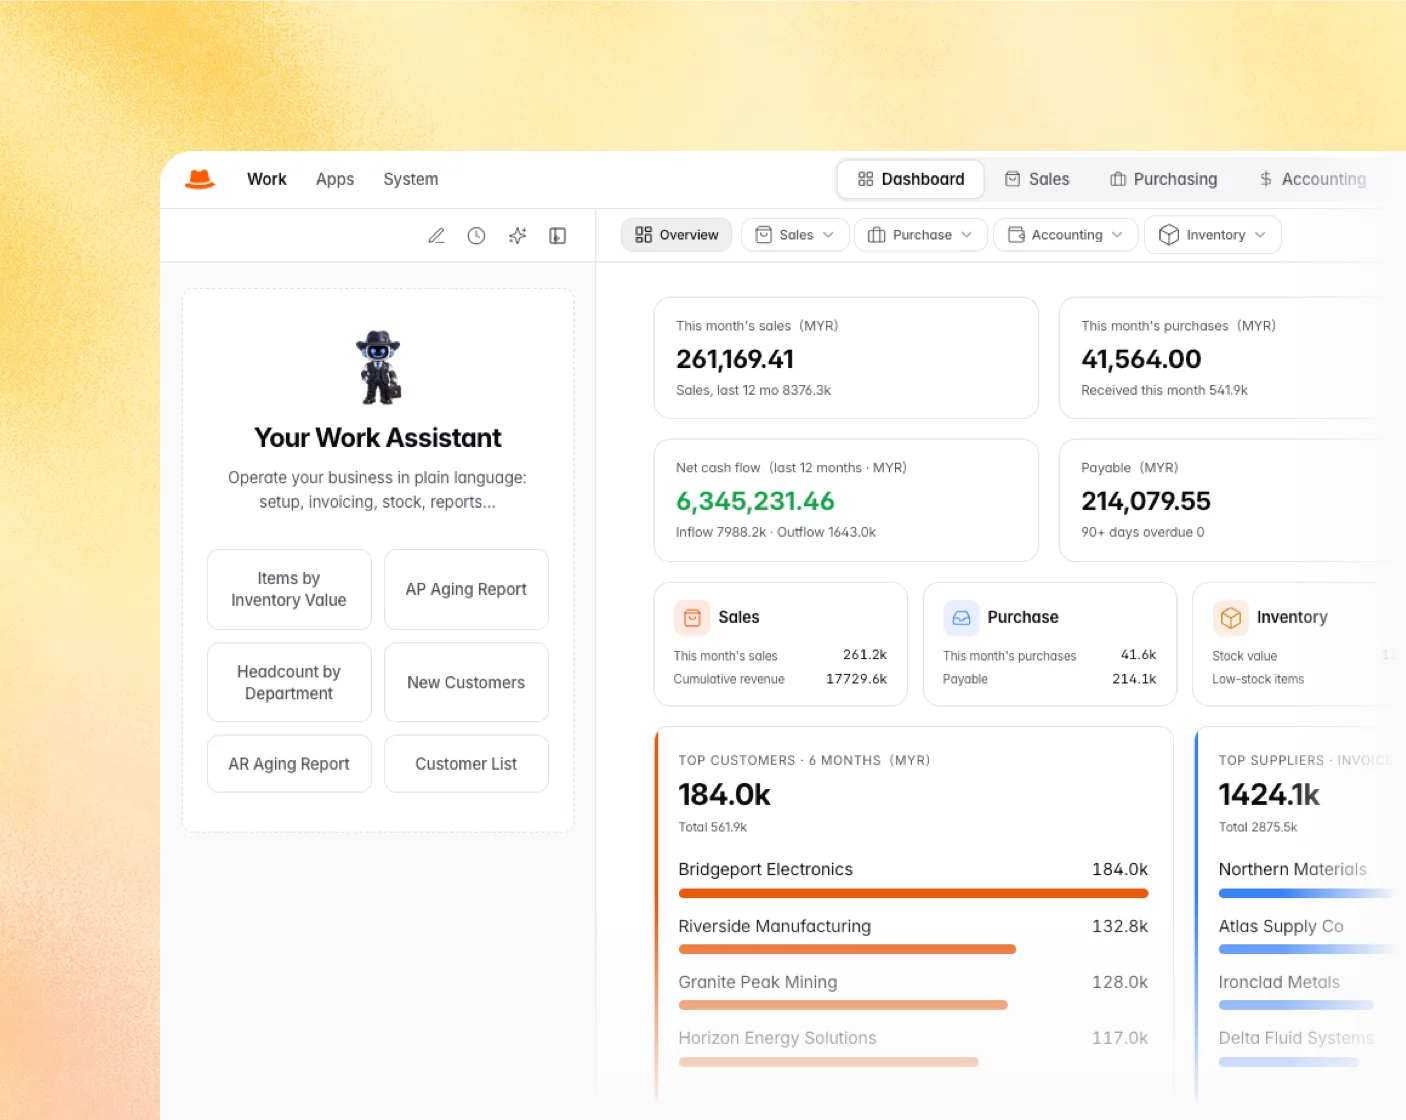
Task: Click the pencil edit icon
Action: pos(436,236)
